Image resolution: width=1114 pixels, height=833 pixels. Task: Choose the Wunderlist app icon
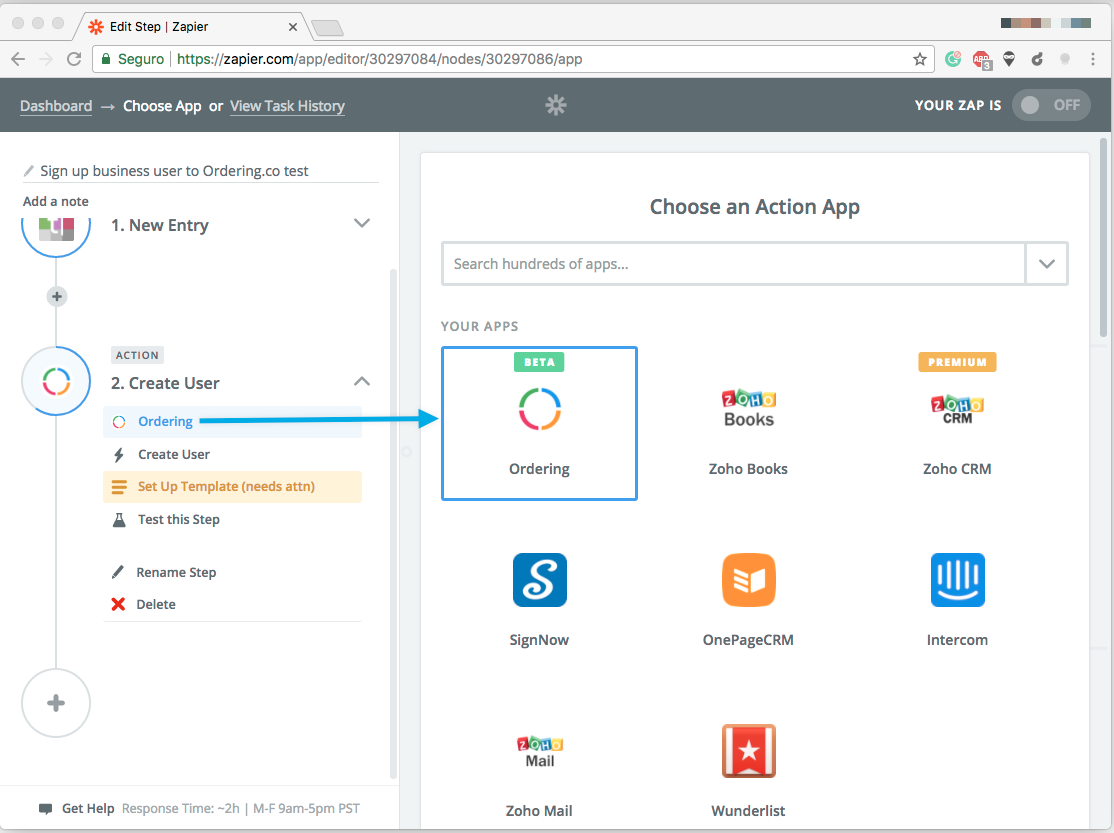(x=748, y=751)
